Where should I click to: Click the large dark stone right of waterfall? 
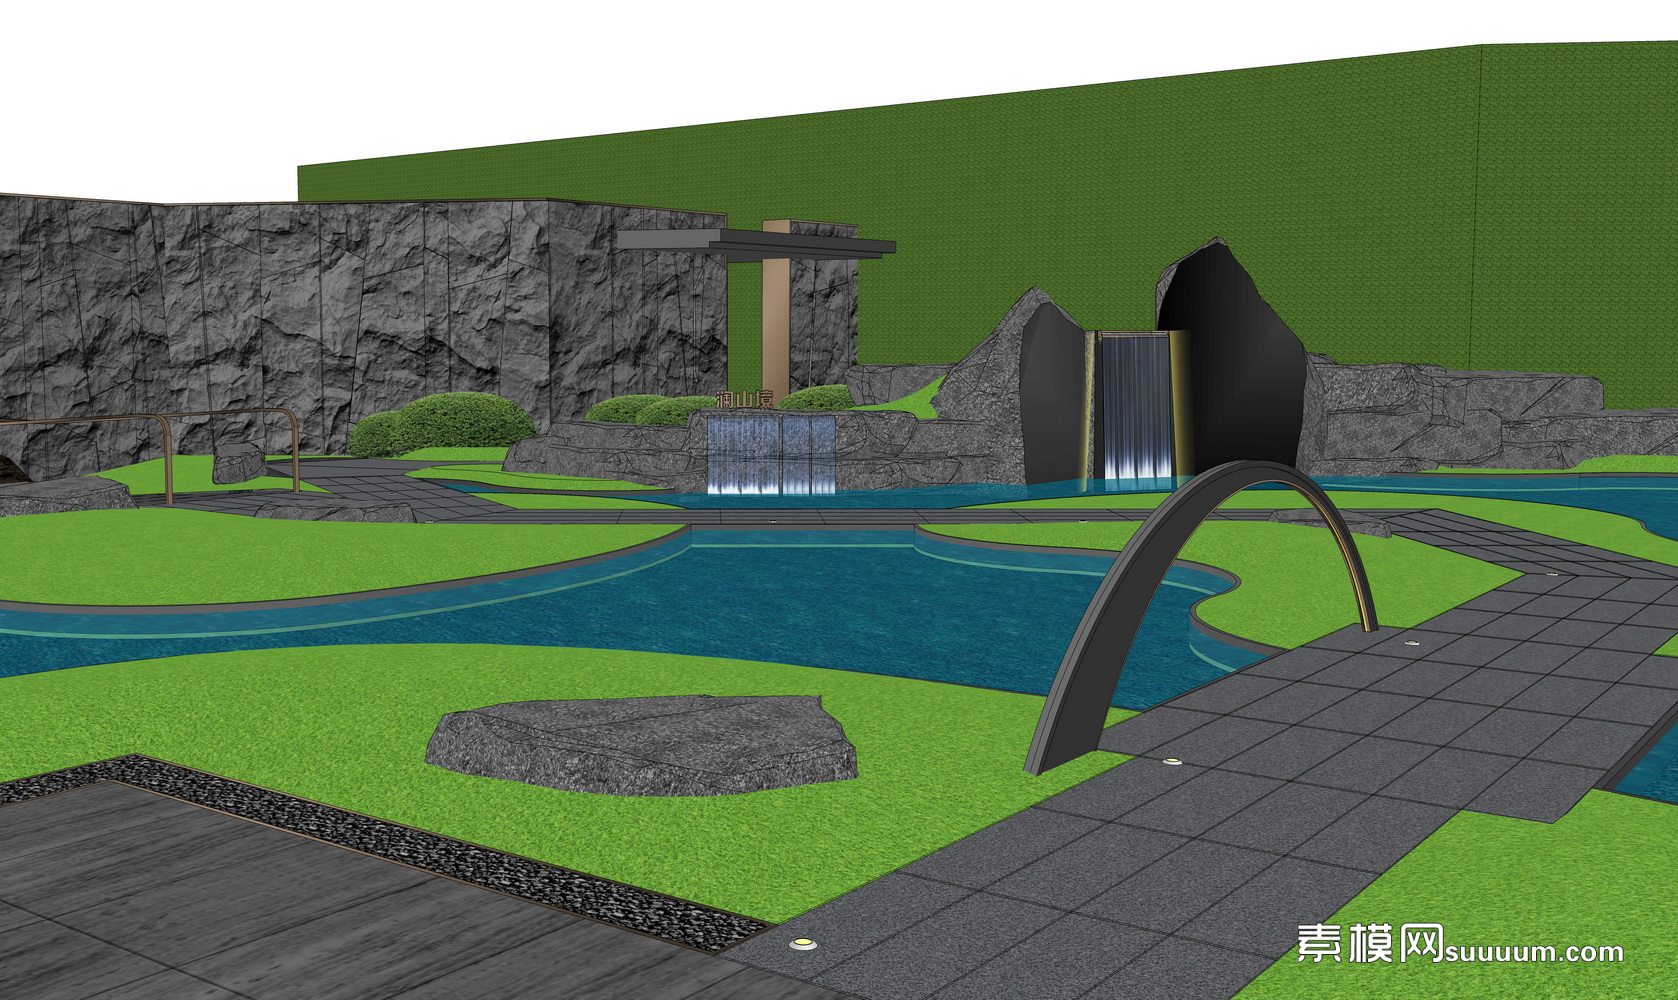click(x=1240, y=370)
